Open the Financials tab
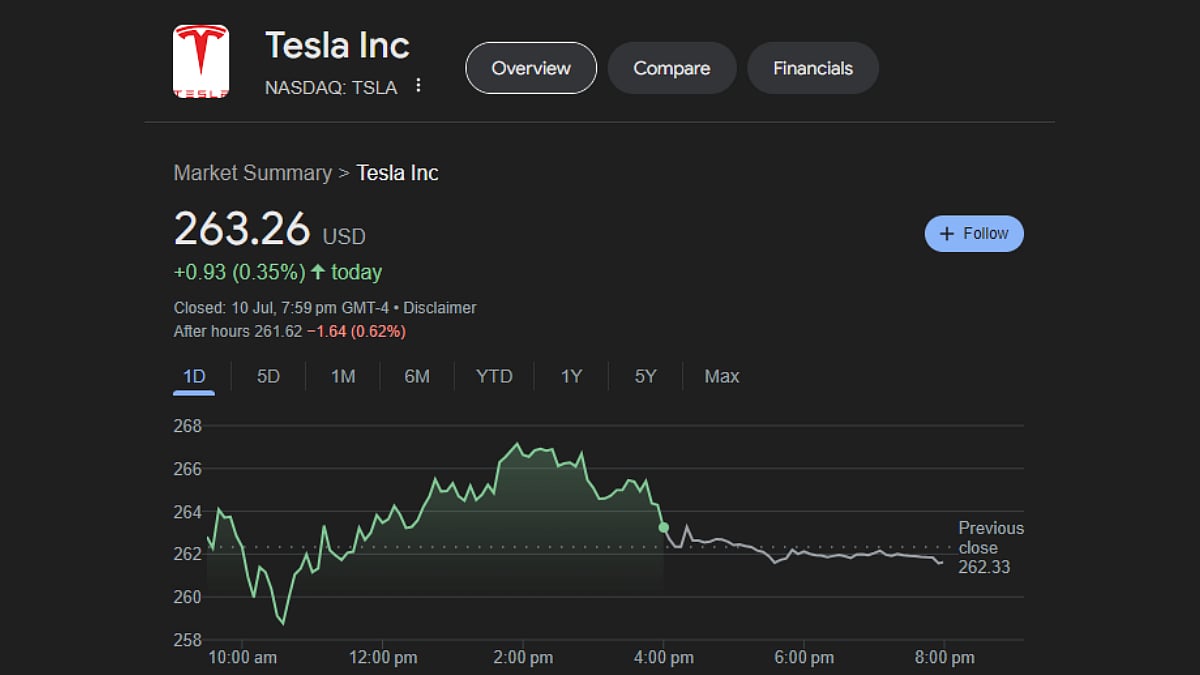The width and height of the screenshot is (1200, 675). click(812, 68)
